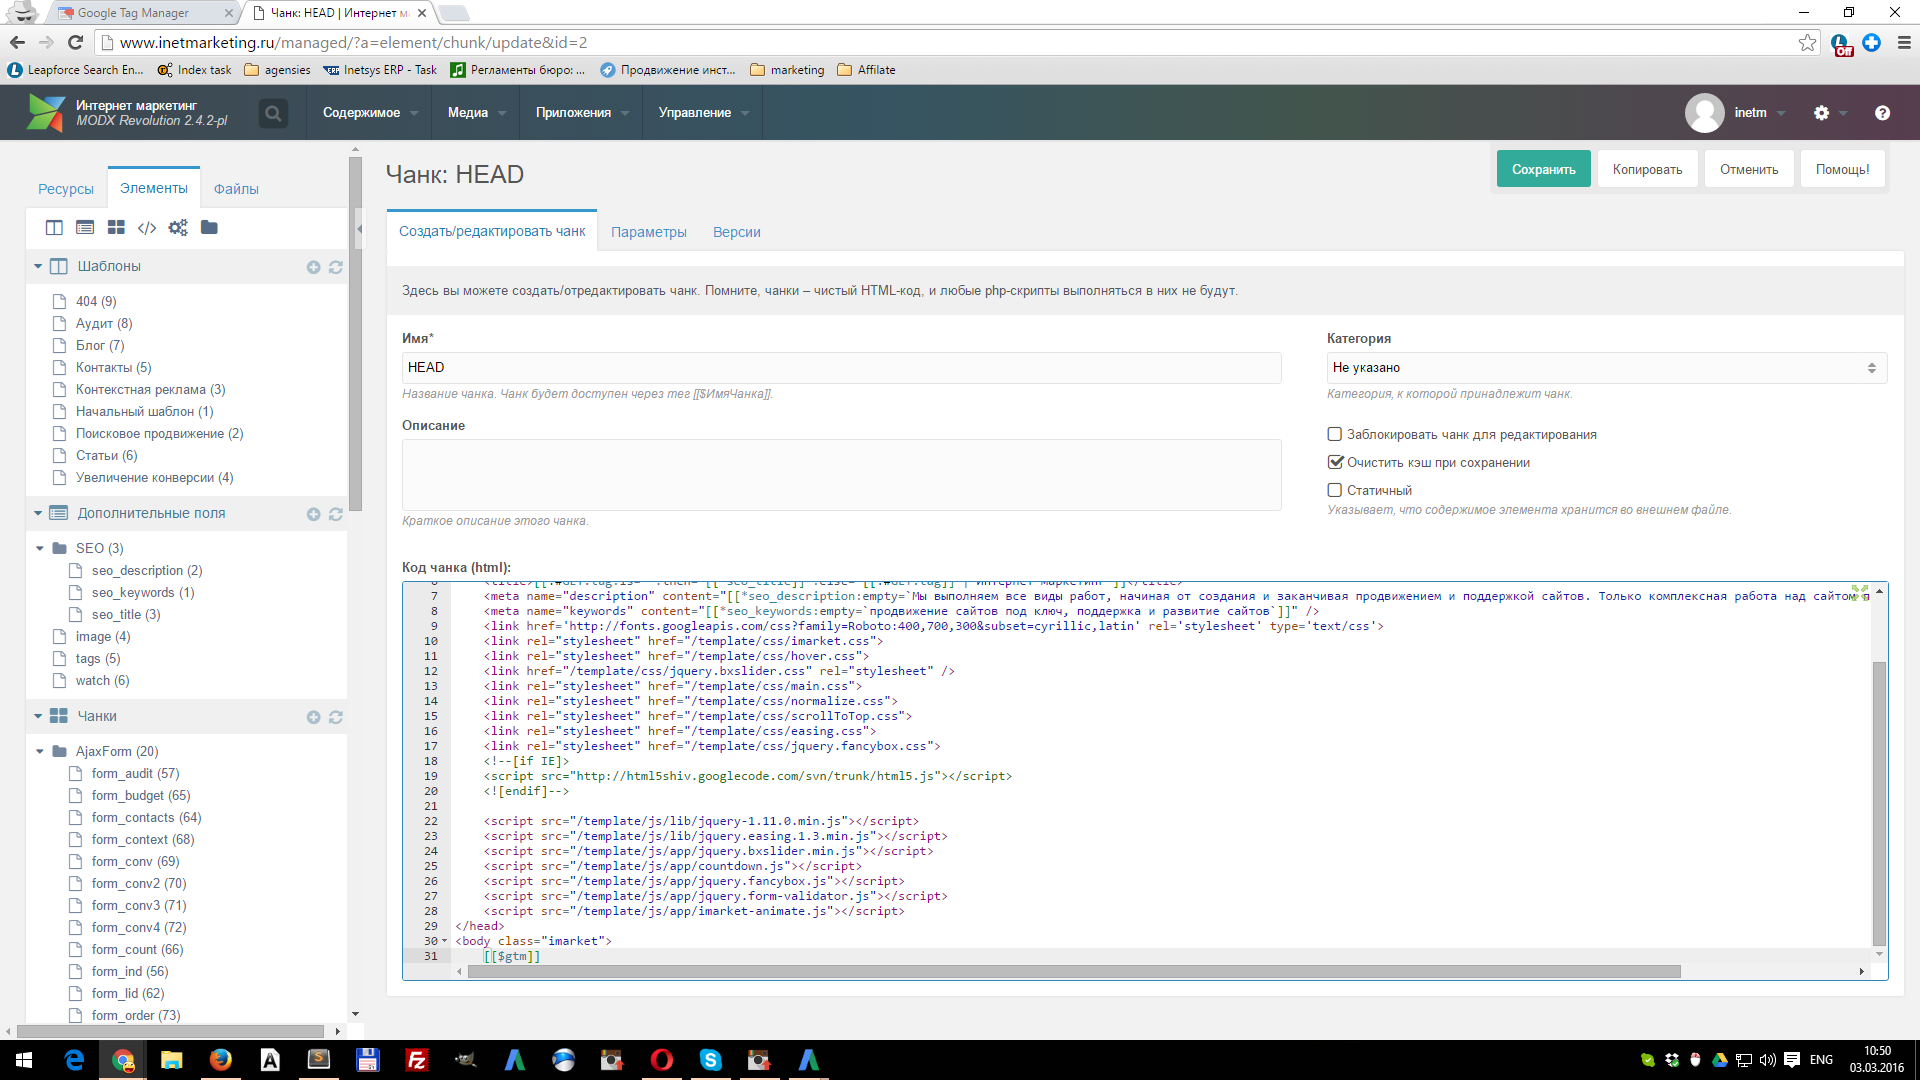Refresh the Шаблоны section
This screenshot has width=1920, height=1080.
point(336,267)
